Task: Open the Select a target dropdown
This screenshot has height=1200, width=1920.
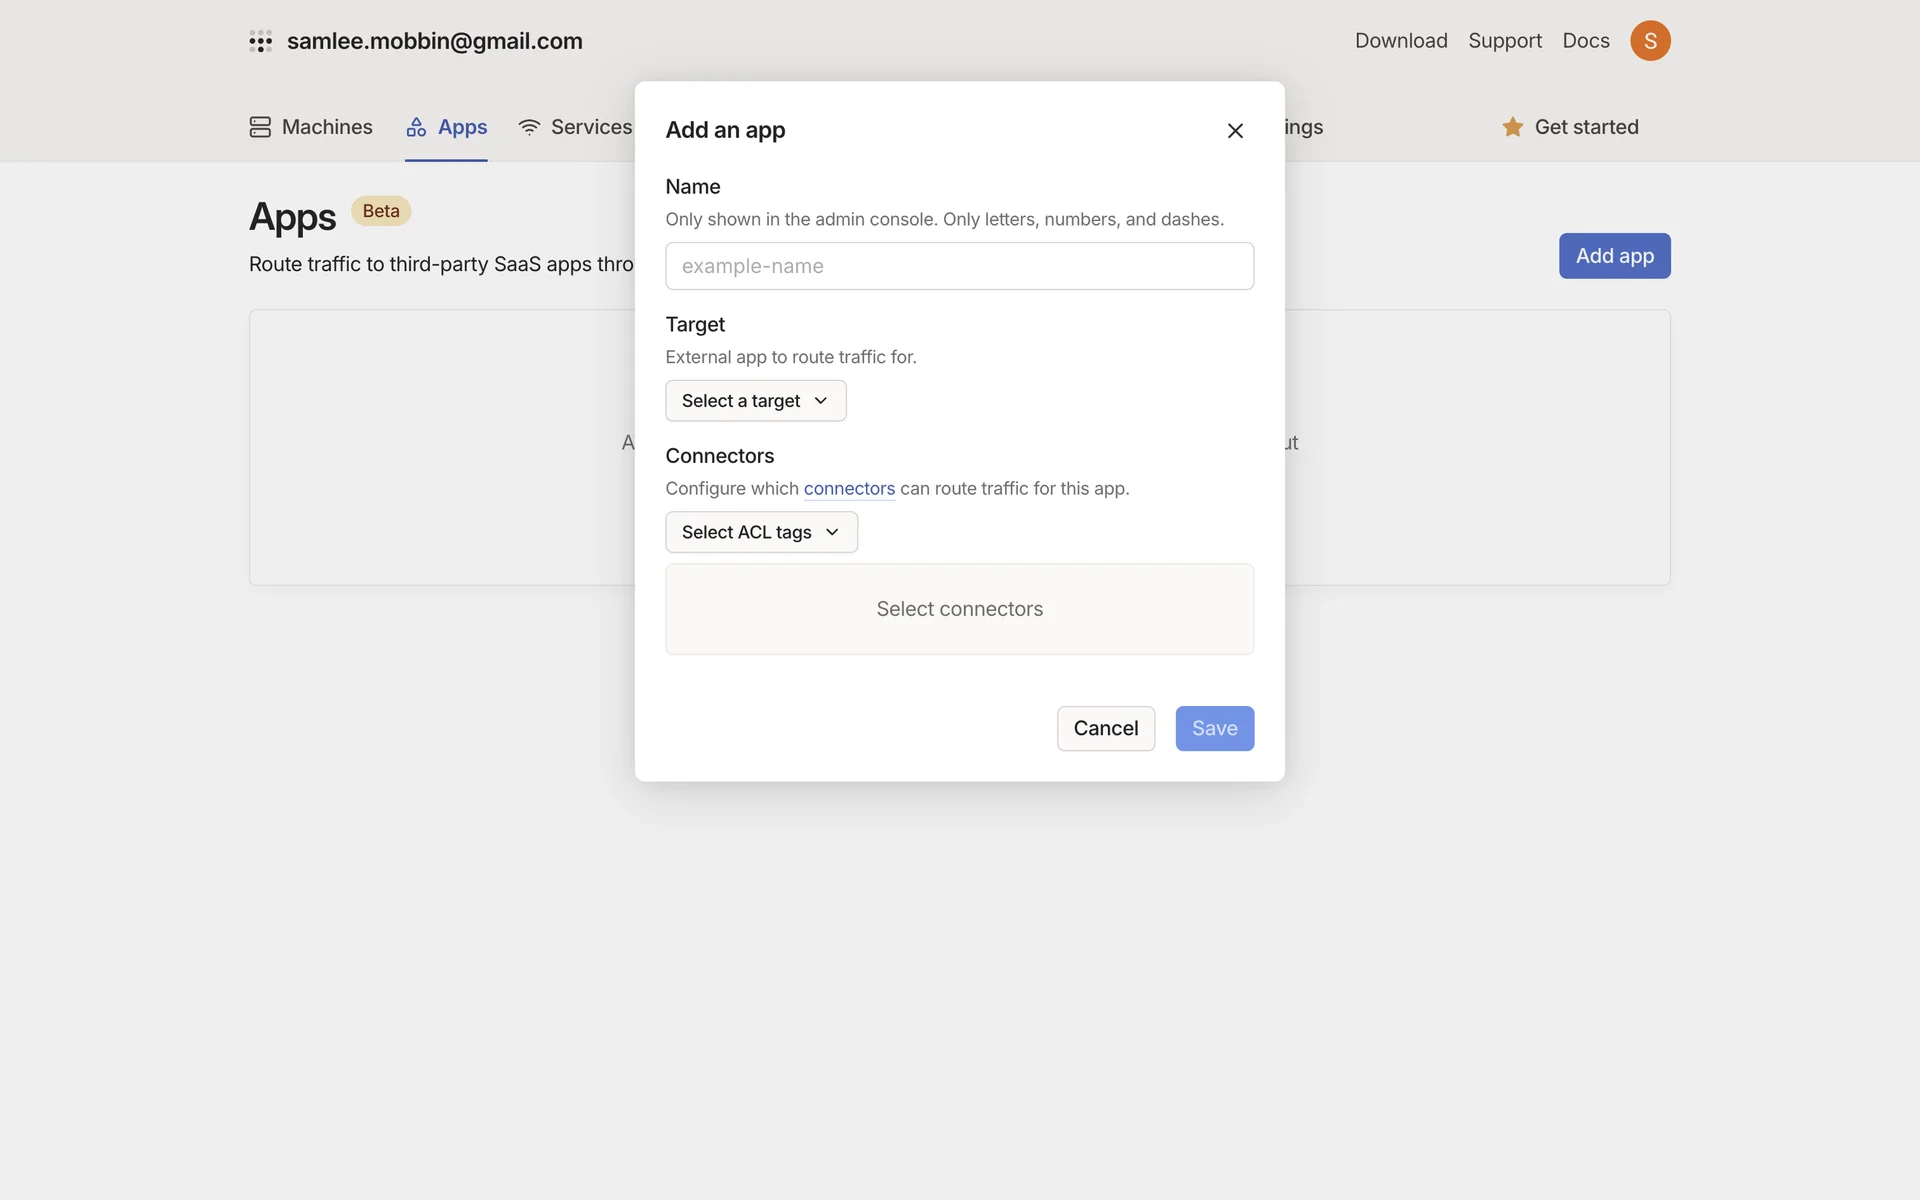Action: (x=742, y=401)
